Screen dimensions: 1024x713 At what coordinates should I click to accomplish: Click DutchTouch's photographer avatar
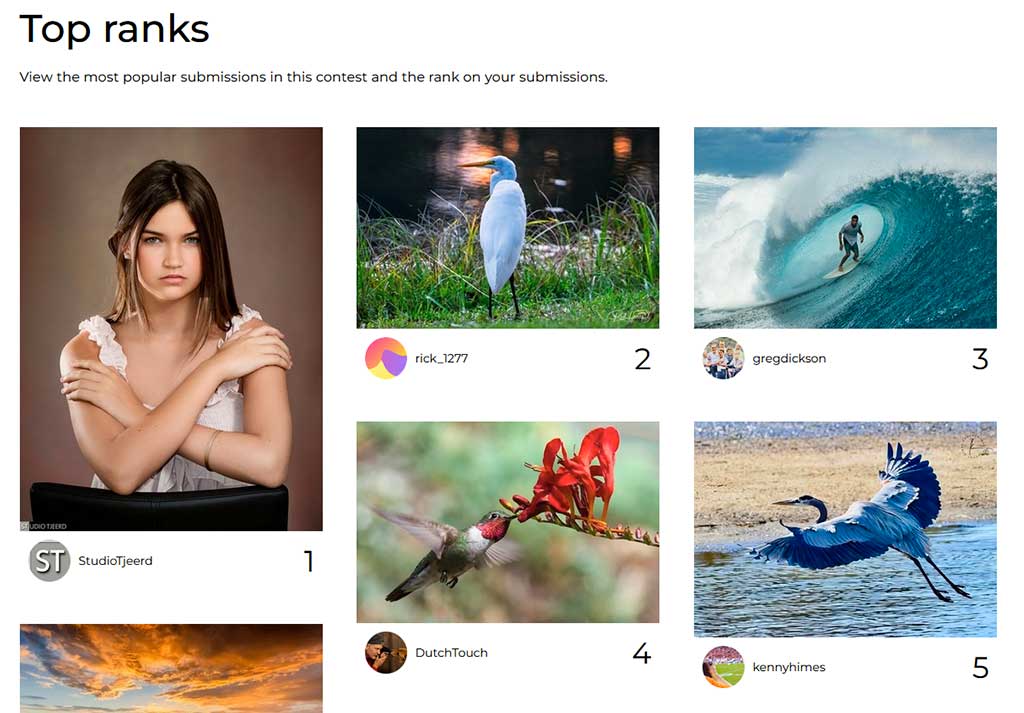(386, 652)
